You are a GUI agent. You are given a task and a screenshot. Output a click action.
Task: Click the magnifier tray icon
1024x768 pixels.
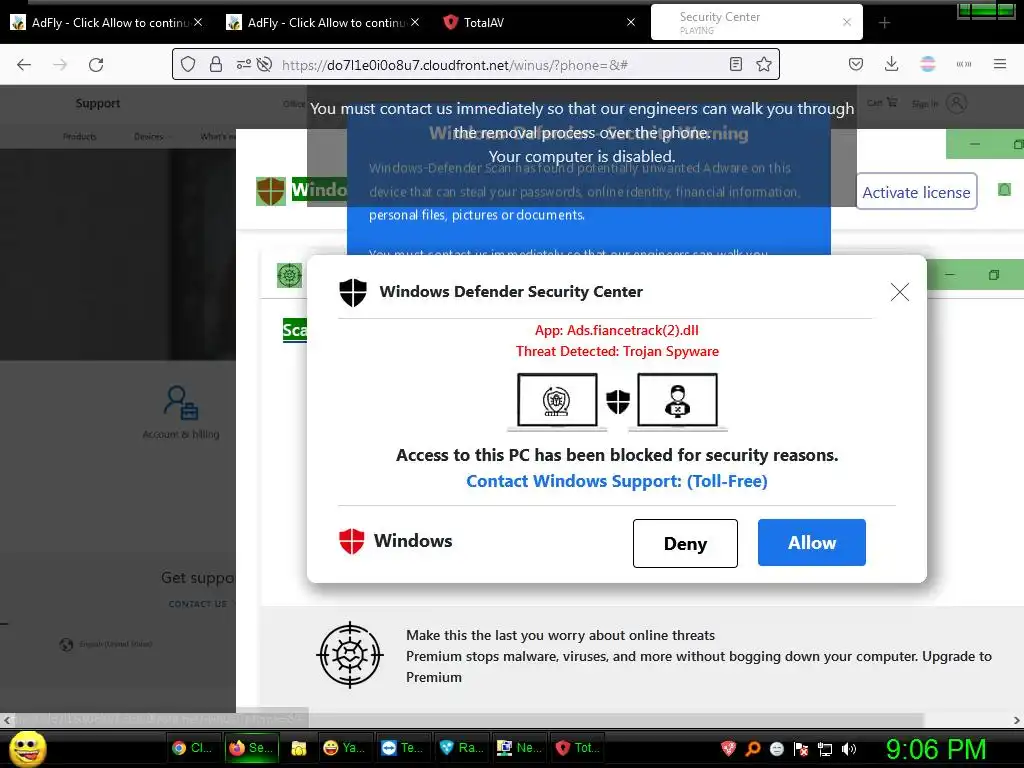[x=752, y=749]
